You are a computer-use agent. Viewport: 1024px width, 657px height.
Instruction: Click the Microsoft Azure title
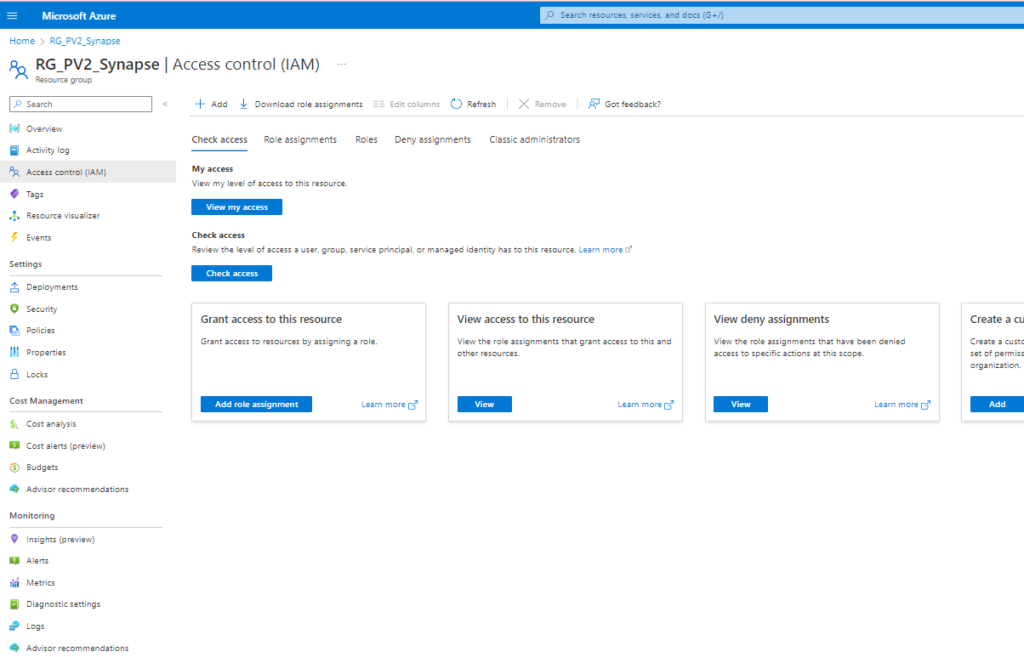pyautogui.click(x=79, y=16)
